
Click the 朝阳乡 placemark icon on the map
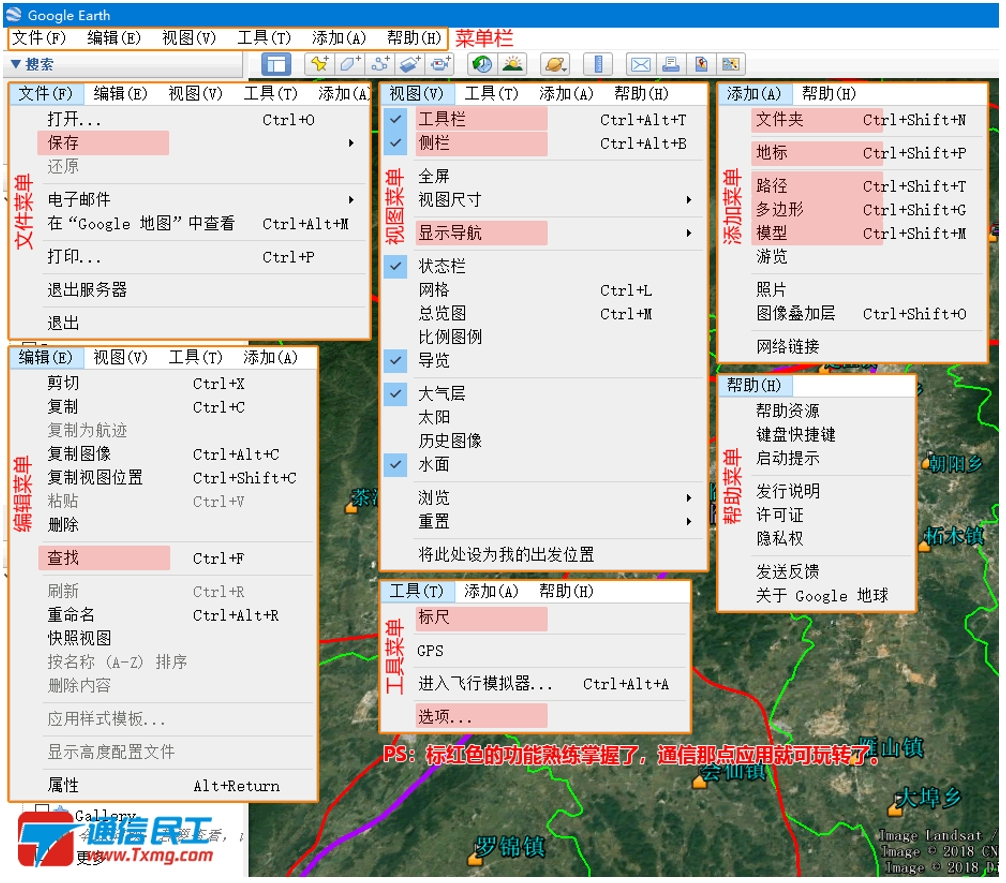[928, 463]
